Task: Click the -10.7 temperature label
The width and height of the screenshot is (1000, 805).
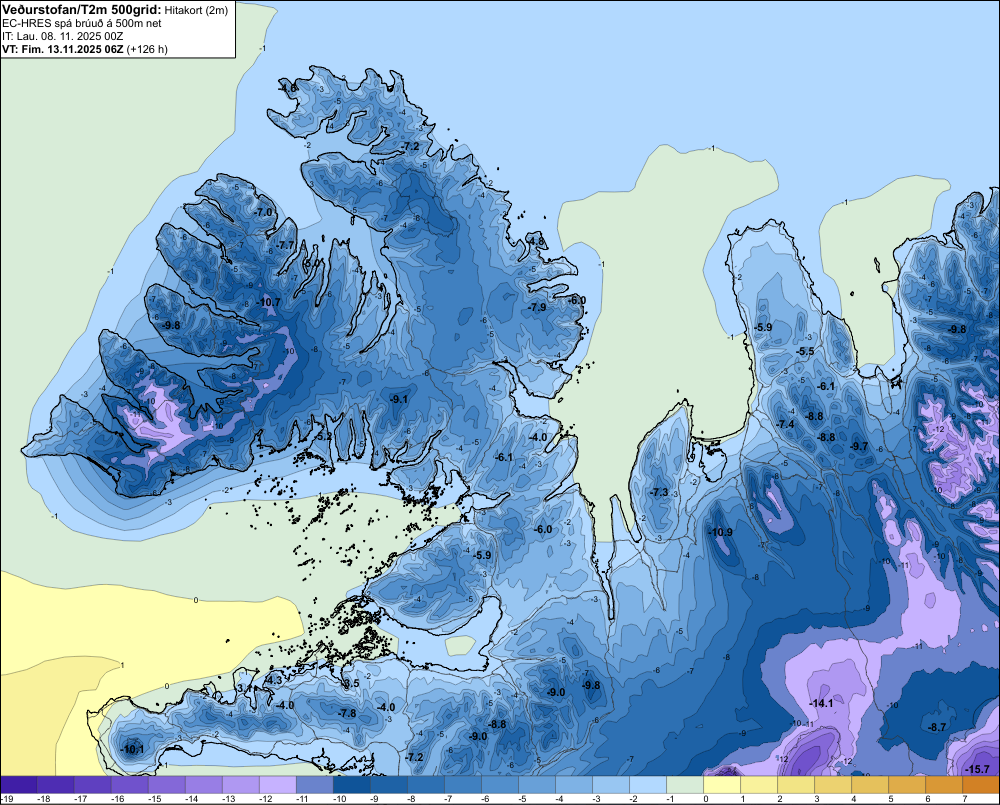Action: [268, 302]
